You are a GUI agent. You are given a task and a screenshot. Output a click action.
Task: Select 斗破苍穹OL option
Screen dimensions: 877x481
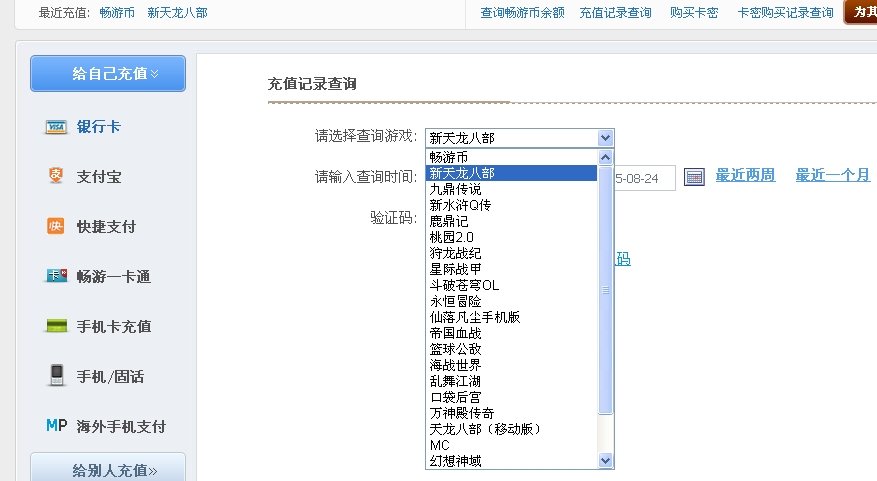(511, 285)
